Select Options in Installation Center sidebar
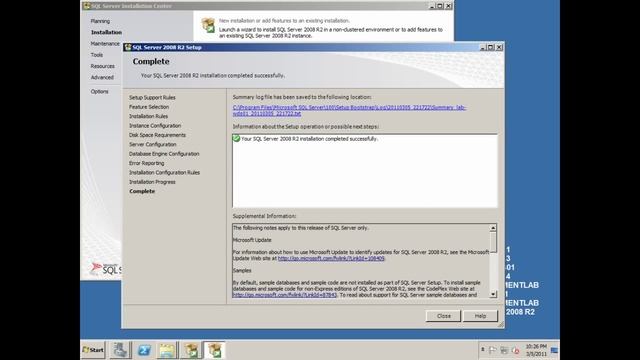Image resolution: width=640 pixels, height=360 pixels. pos(100,91)
